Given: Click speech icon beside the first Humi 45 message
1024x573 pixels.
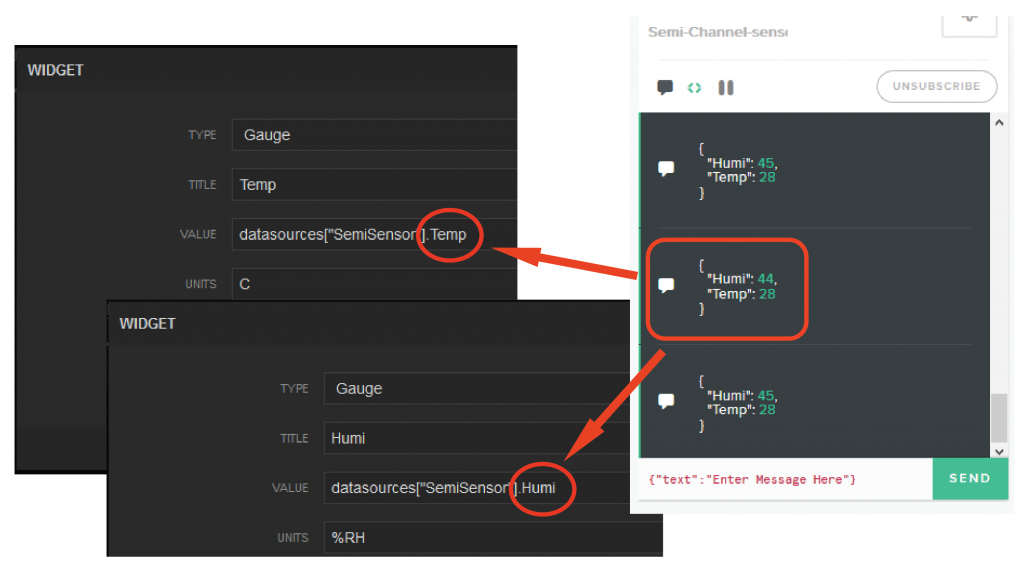Looking at the screenshot, I should pos(666,168).
